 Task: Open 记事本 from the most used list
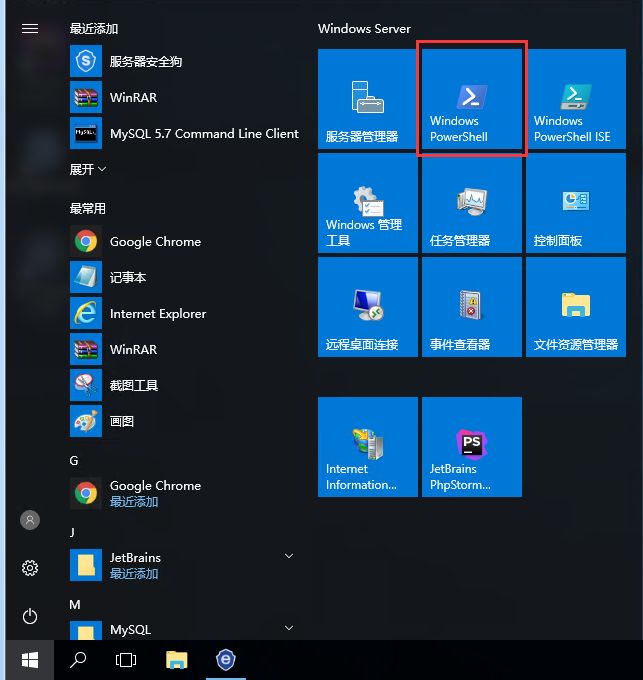[184, 277]
